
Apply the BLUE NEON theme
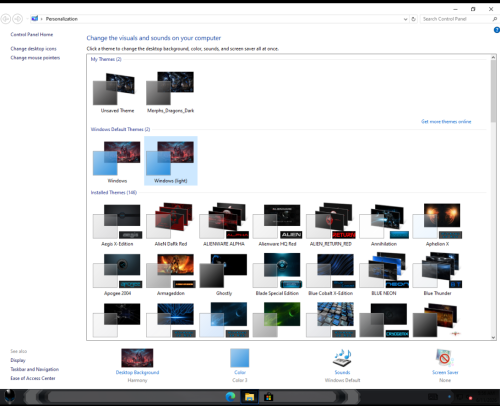(384, 274)
